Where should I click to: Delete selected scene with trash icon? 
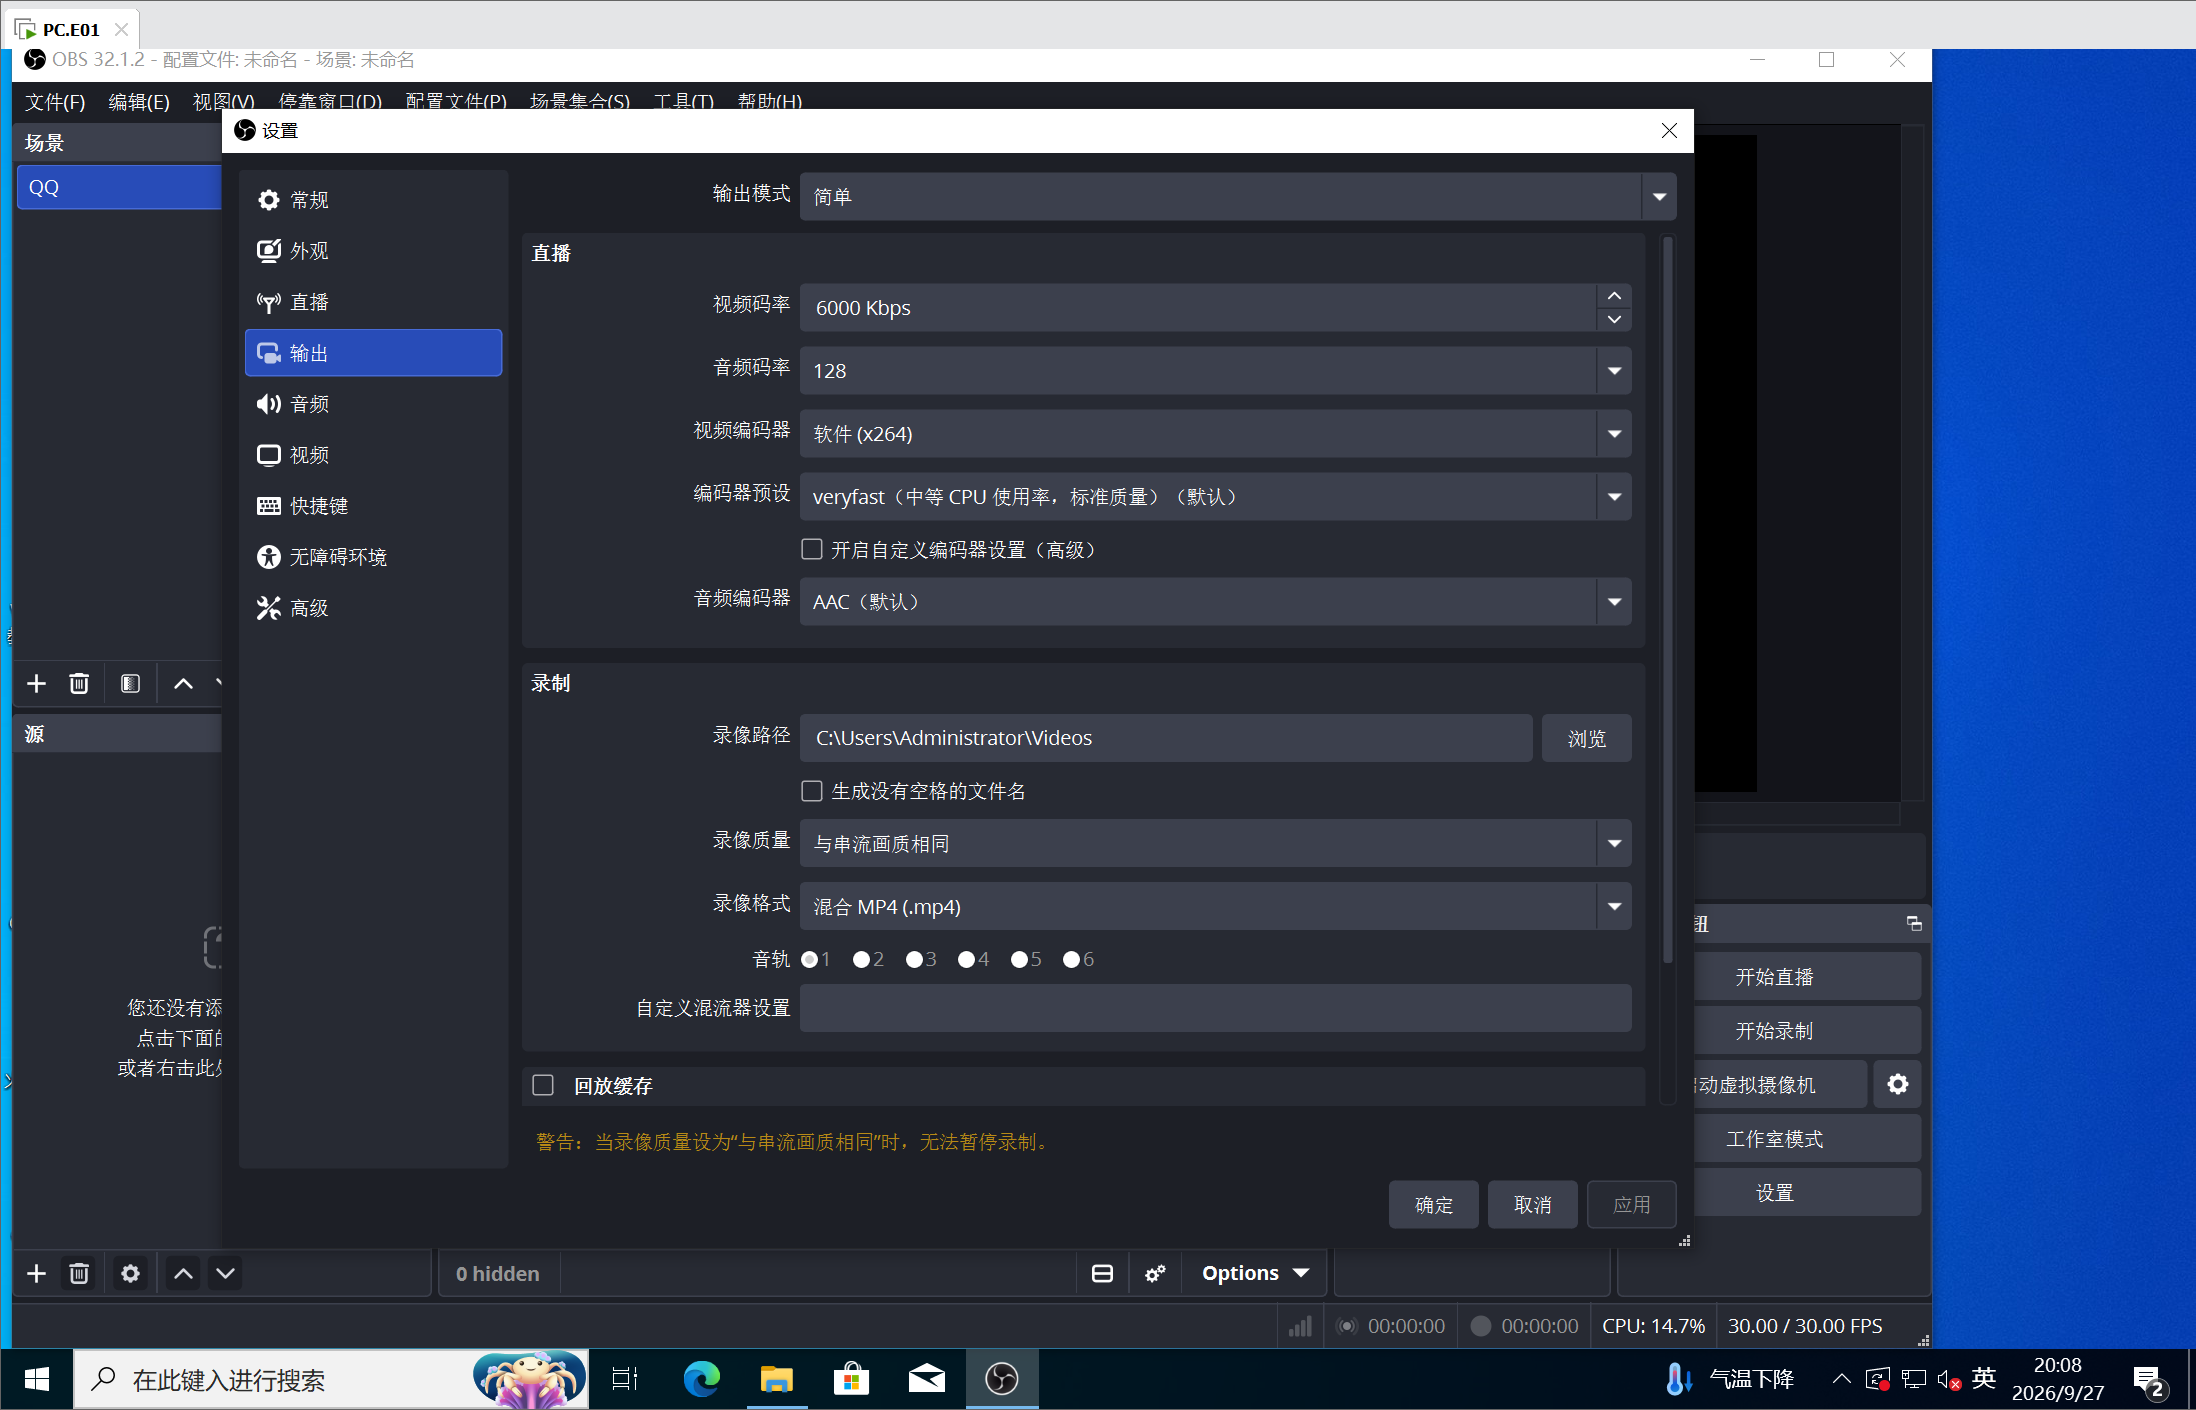coord(79,684)
